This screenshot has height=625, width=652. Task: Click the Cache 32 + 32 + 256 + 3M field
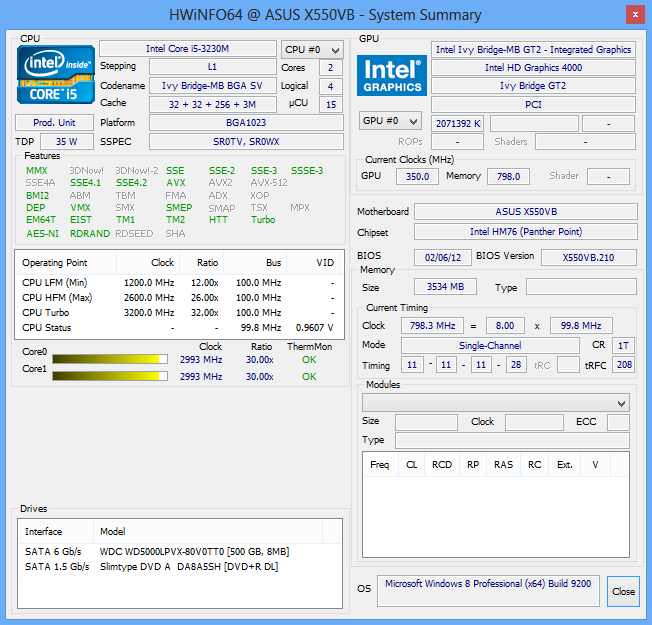click(x=212, y=104)
